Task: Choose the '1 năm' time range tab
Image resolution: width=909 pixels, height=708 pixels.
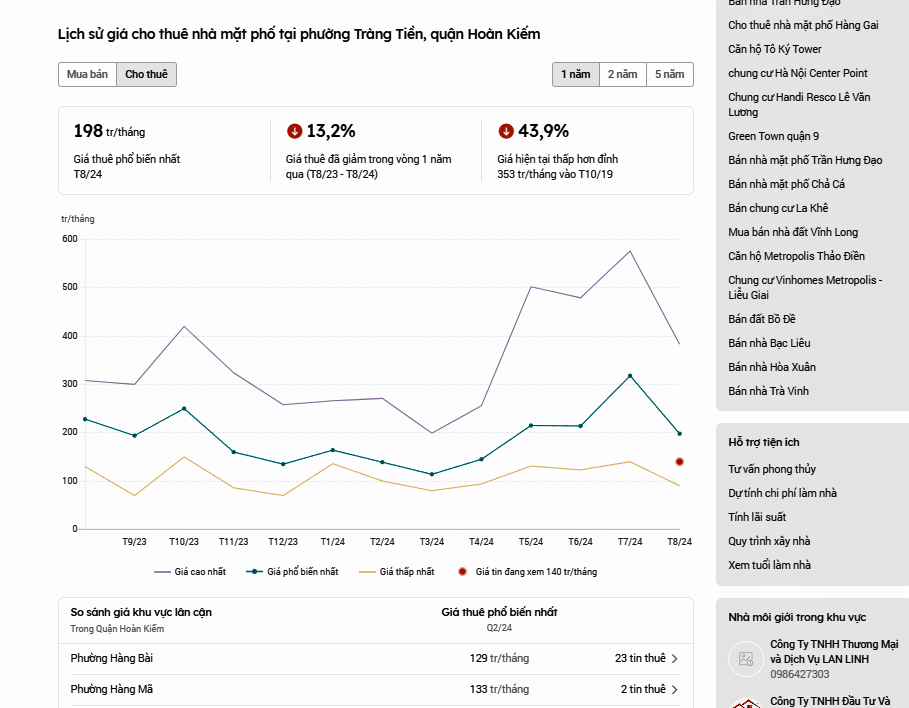Action: pos(575,74)
